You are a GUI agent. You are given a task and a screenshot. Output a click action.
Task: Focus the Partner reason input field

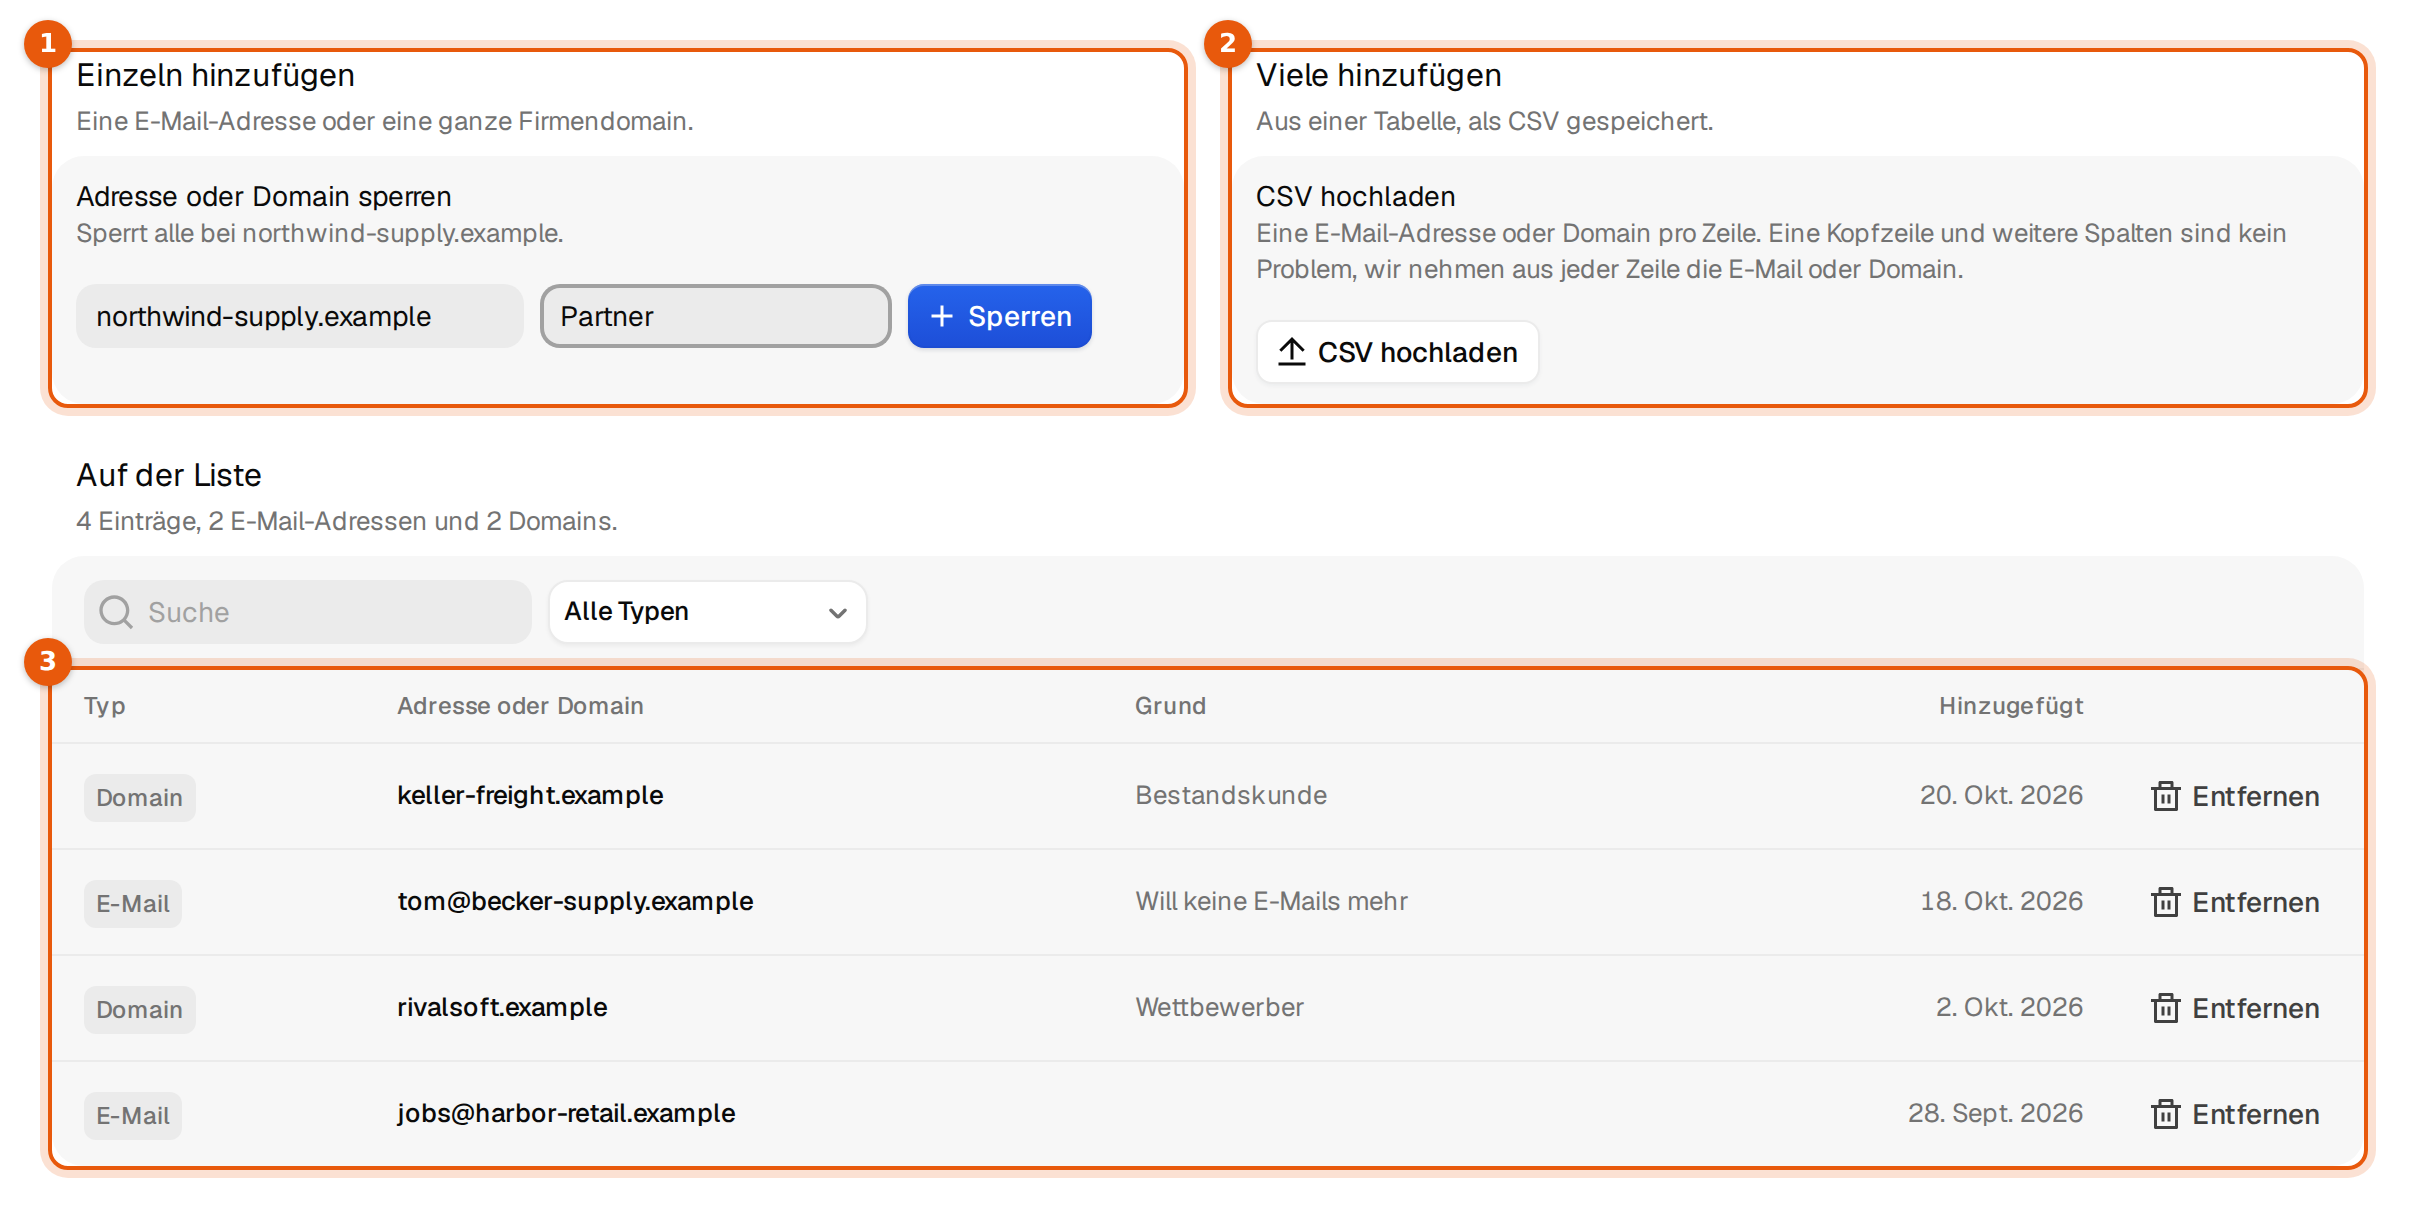715,316
